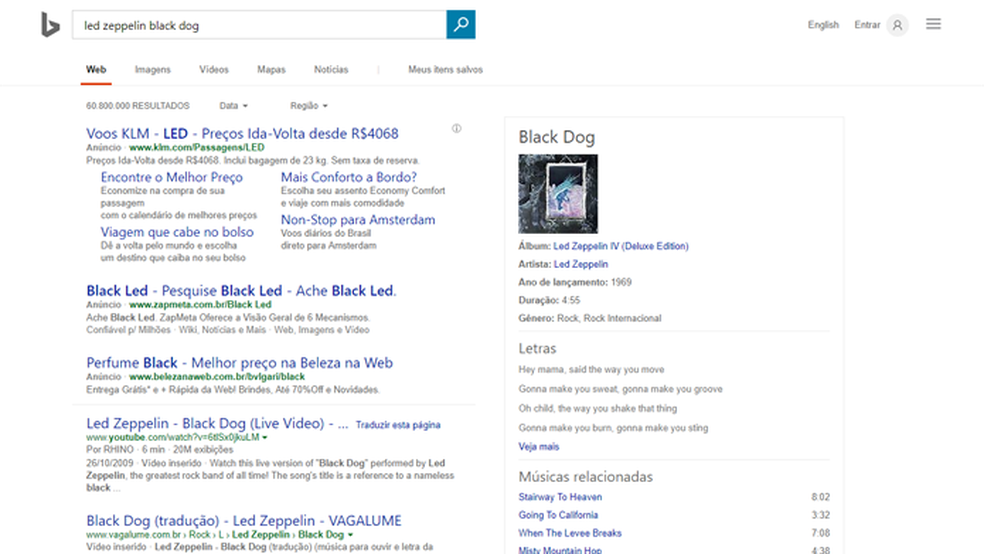Click 'Traduzir esta página' link

pyautogui.click(x=398, y=425)
